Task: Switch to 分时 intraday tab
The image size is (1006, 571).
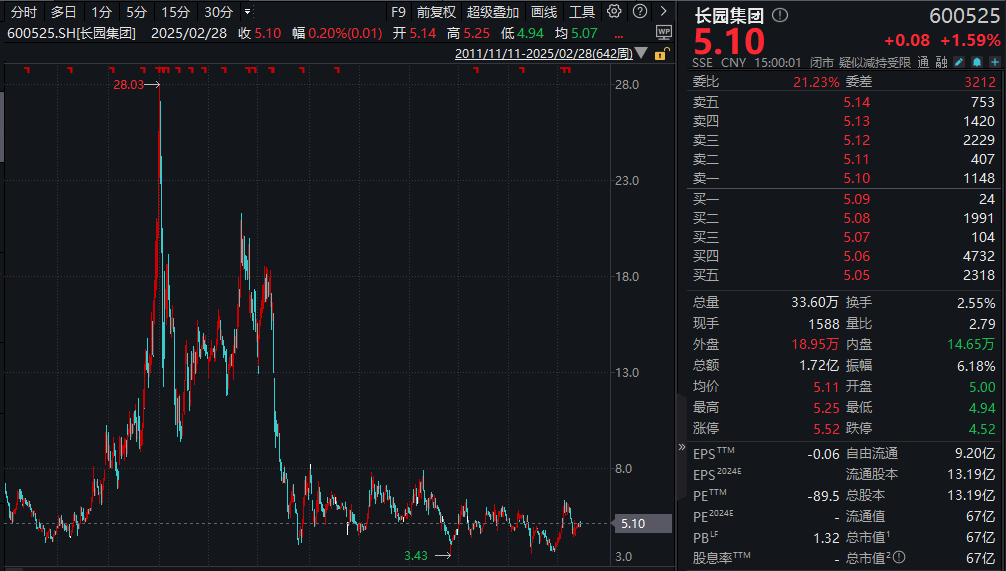Action: click(24, 12)
